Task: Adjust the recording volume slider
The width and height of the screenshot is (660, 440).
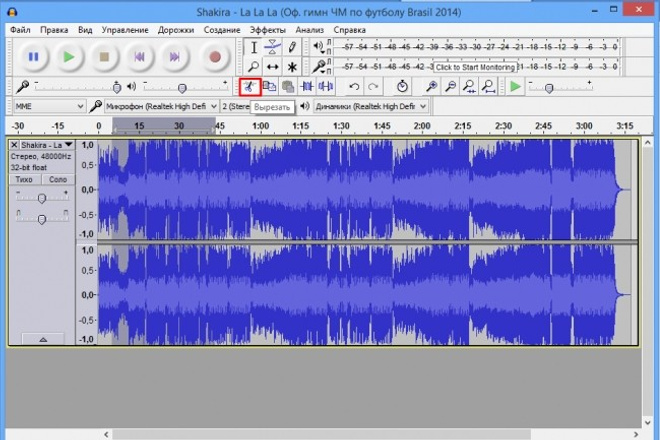Action: click(117, 87)
